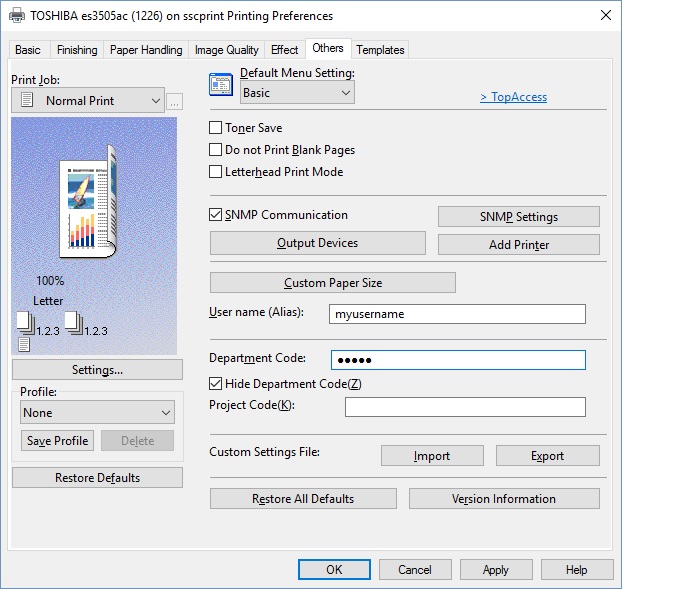The height and width of the screenshot is (589, 680).
Task: Open Output Devices
Action: (317, 243)
